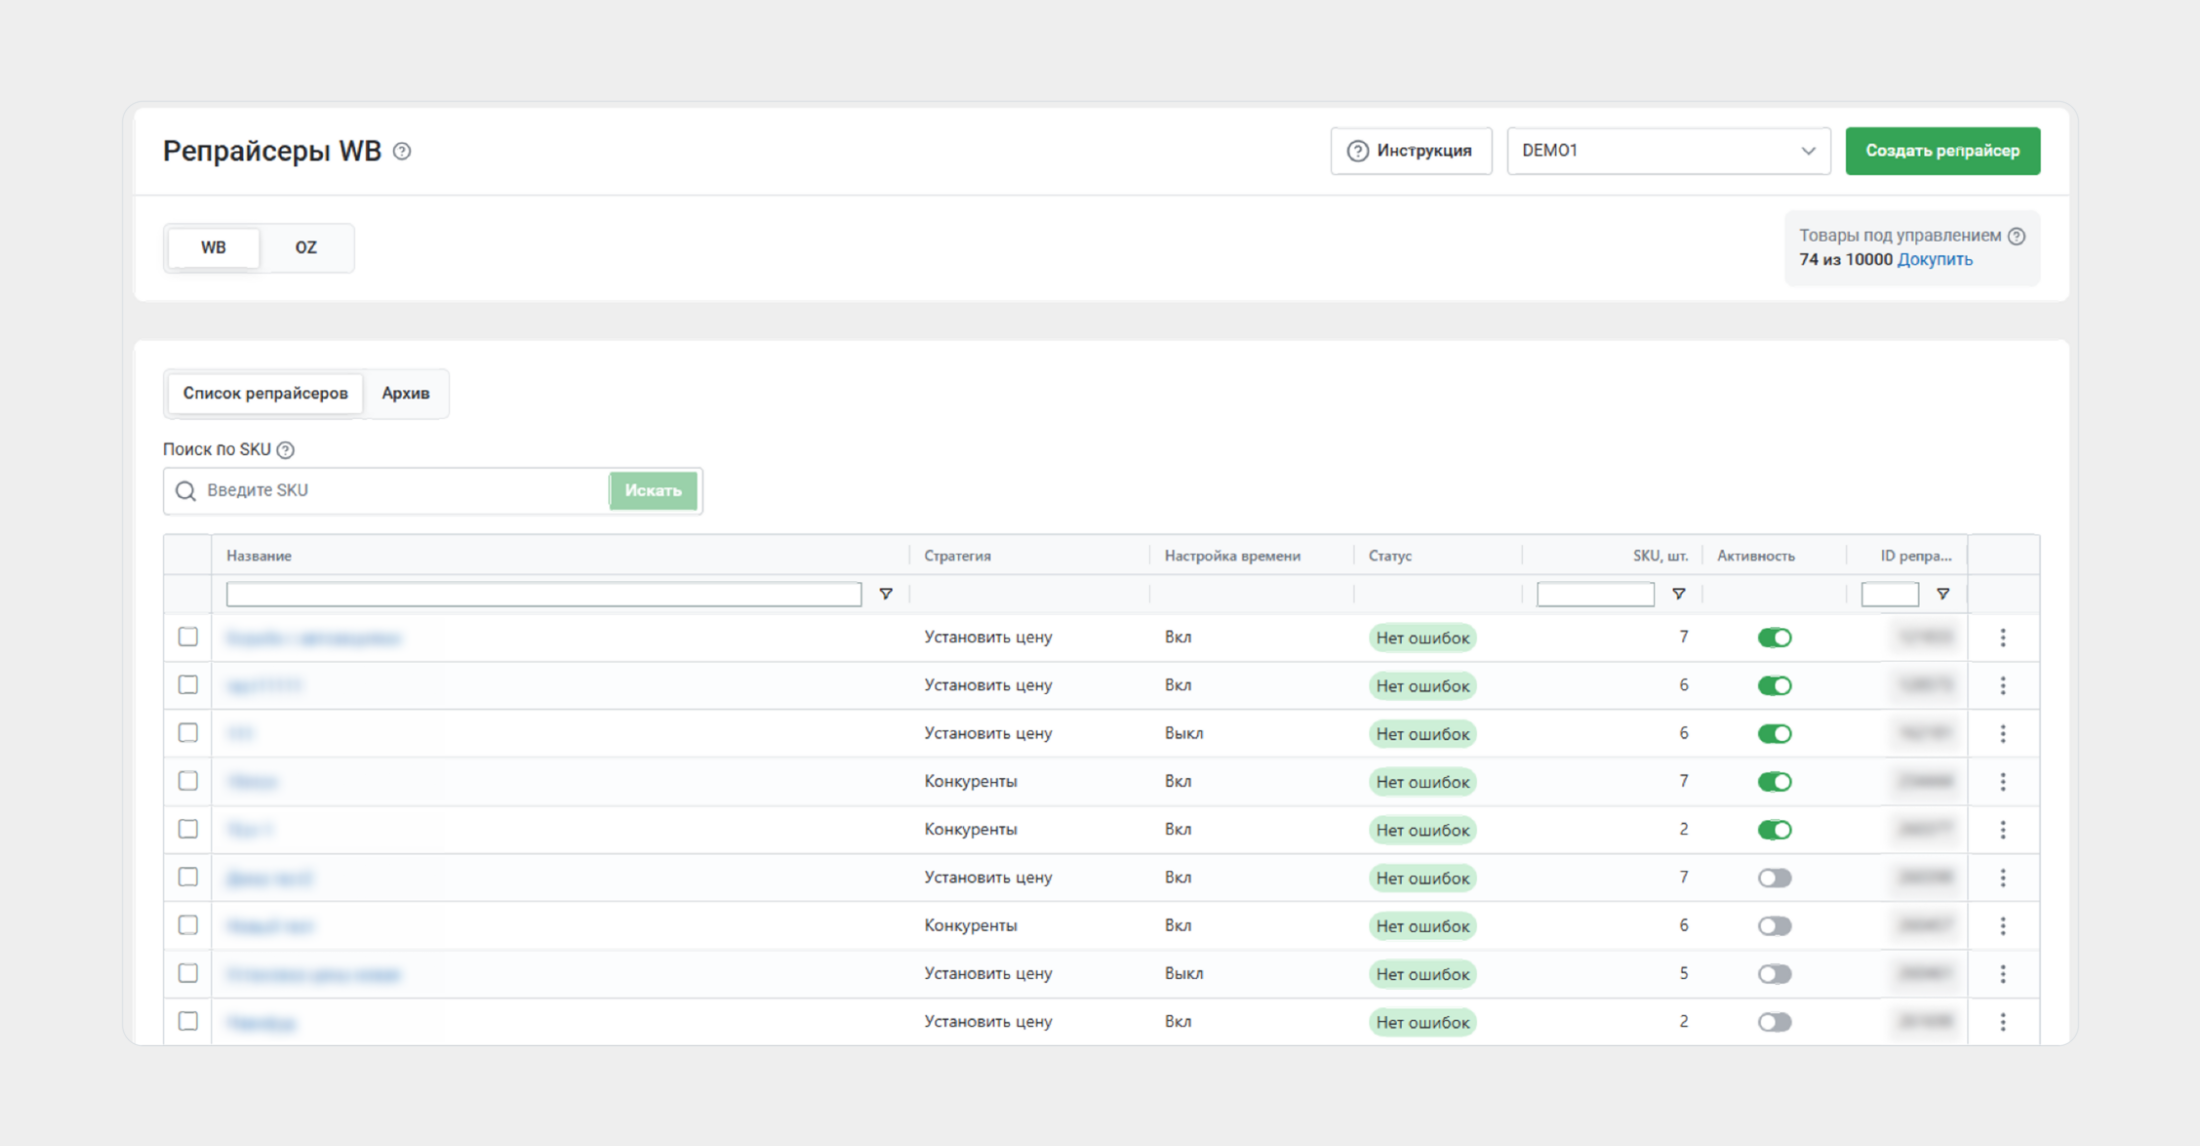Focus the ID репрайсера filter input

tap(1890, 594)
